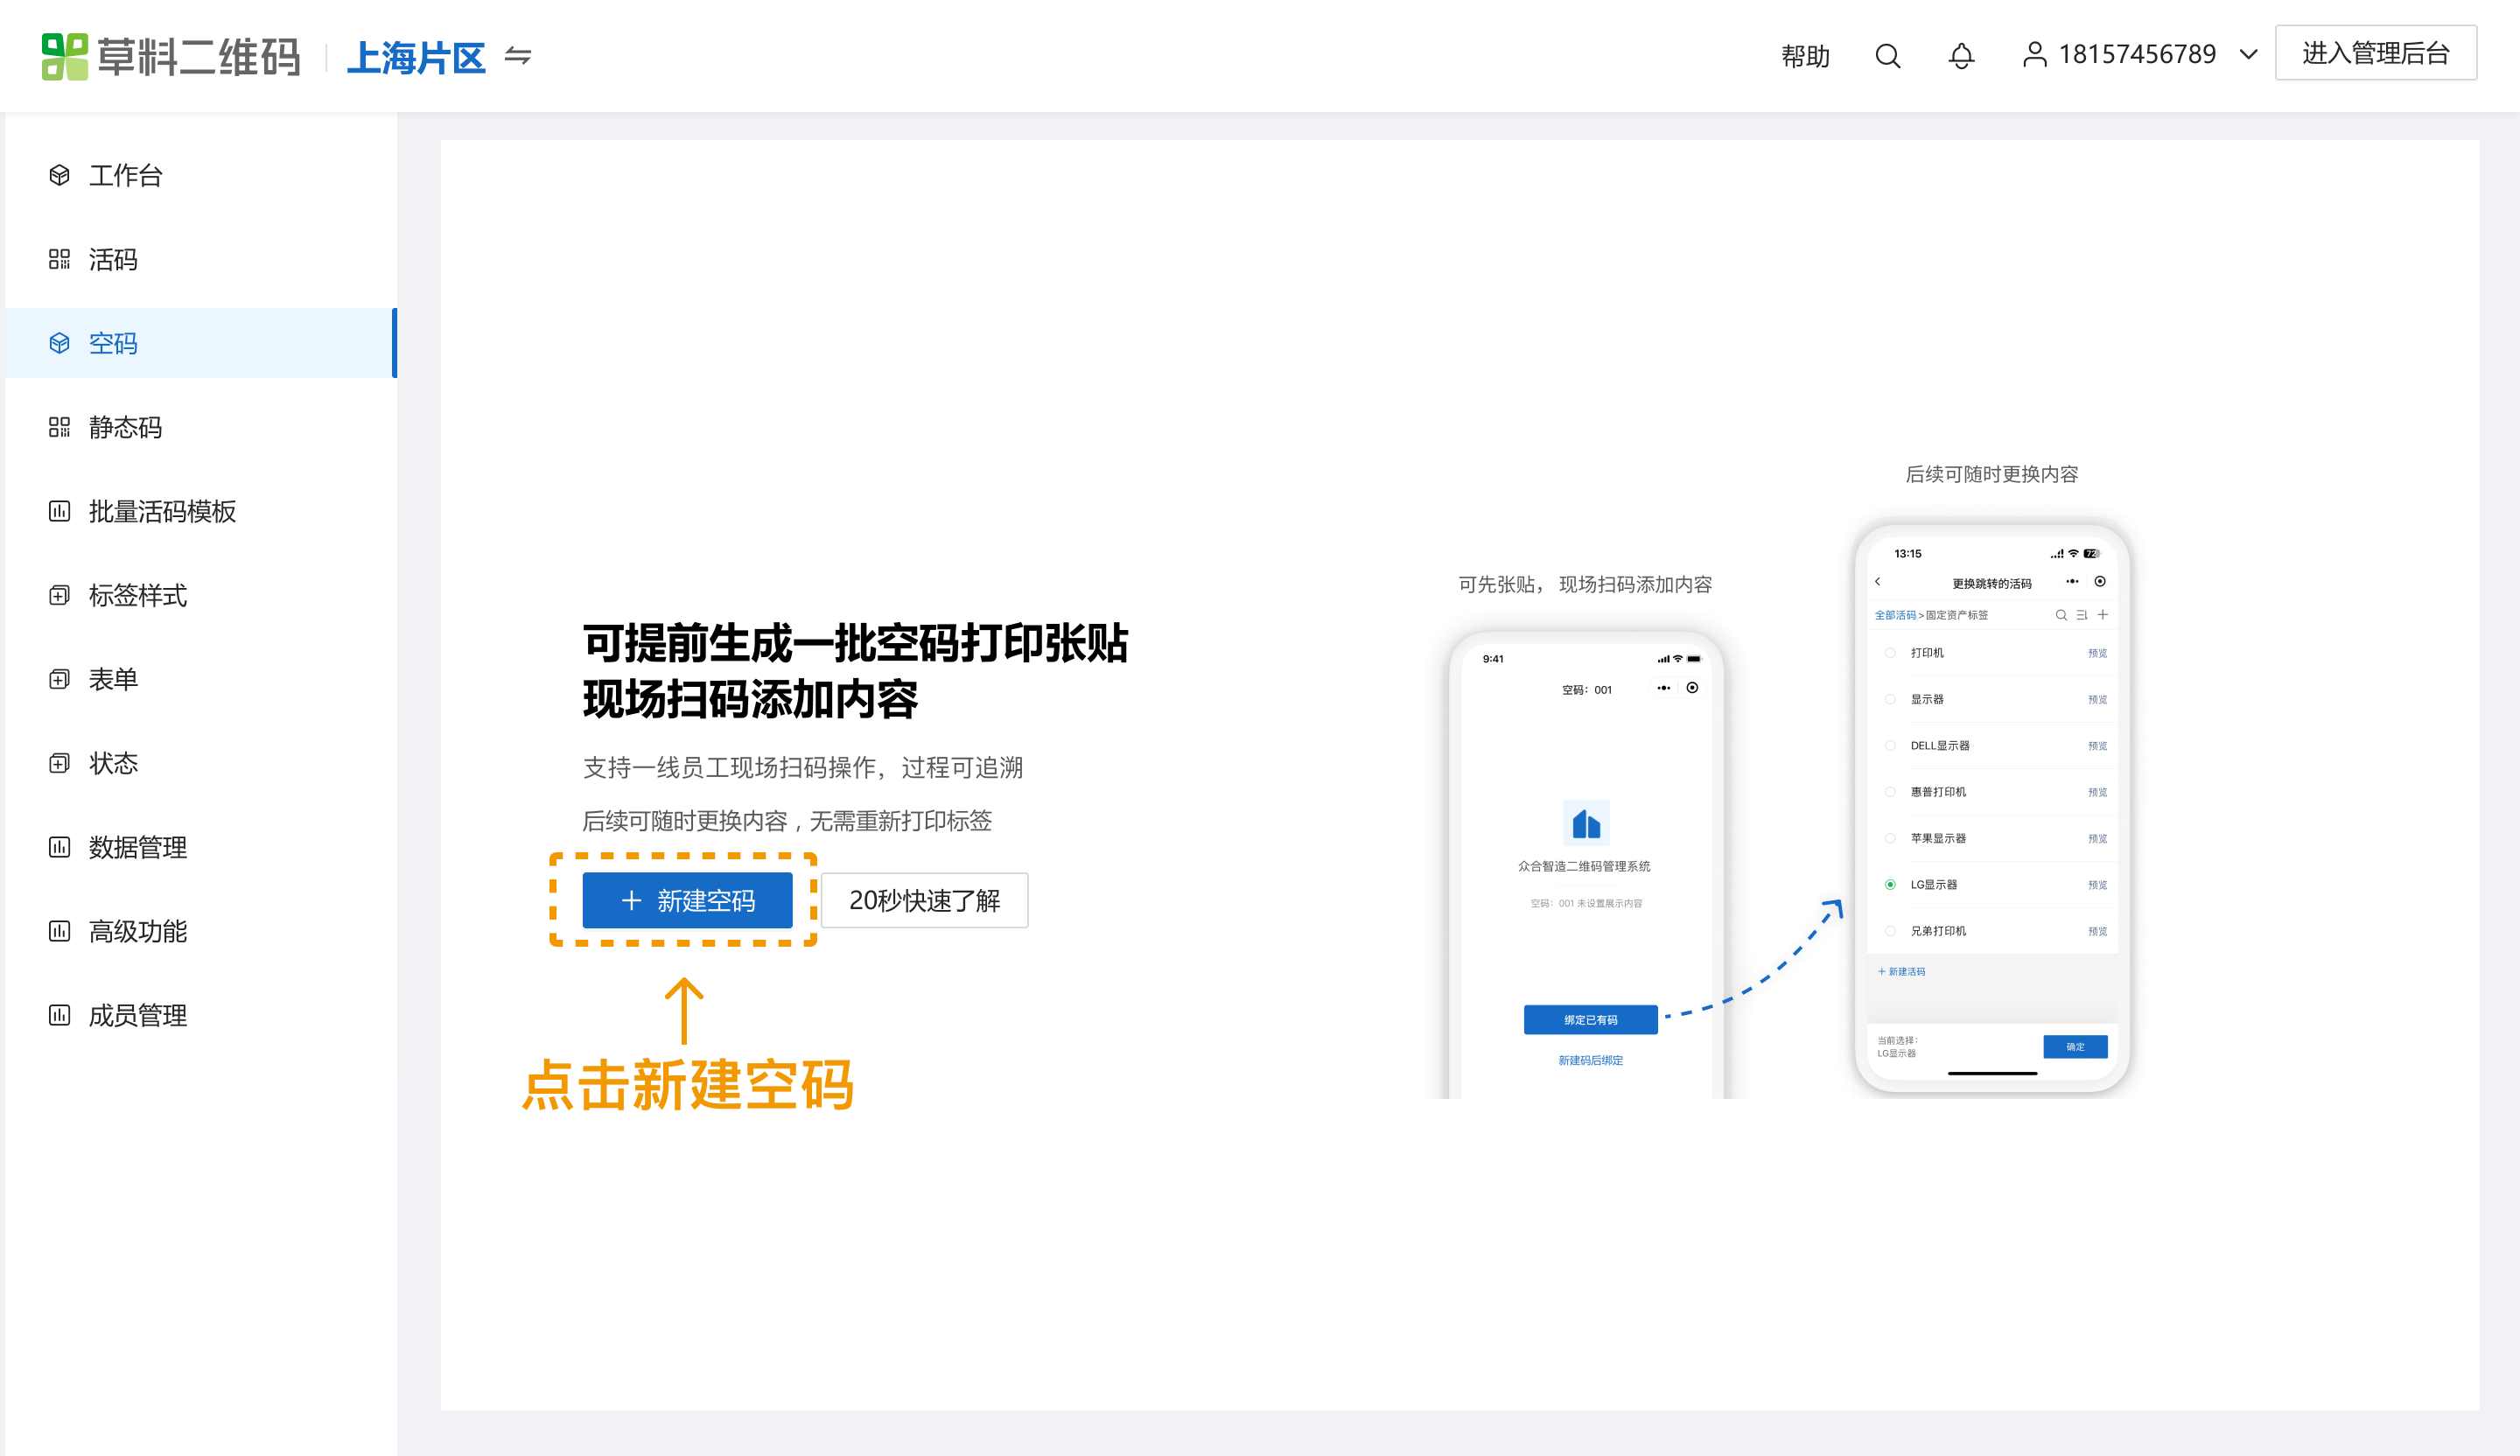Image resolution: width=2520 pixels, height=1456 pixels.
Task: Open the 18157456789 account menu
Action: [x=2137, y=54]
